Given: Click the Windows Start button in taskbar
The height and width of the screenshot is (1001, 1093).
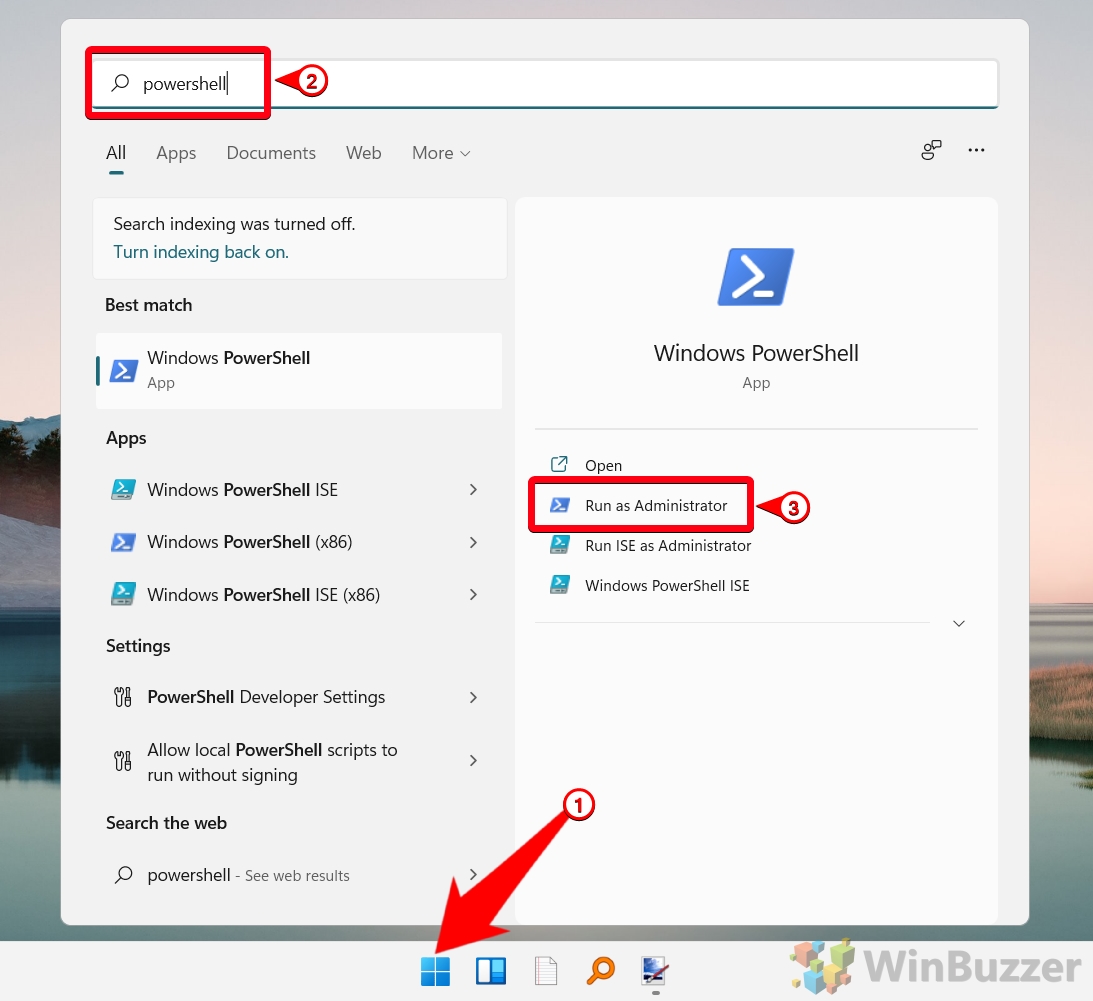Looking at the screenshot, I should (436, 971).
